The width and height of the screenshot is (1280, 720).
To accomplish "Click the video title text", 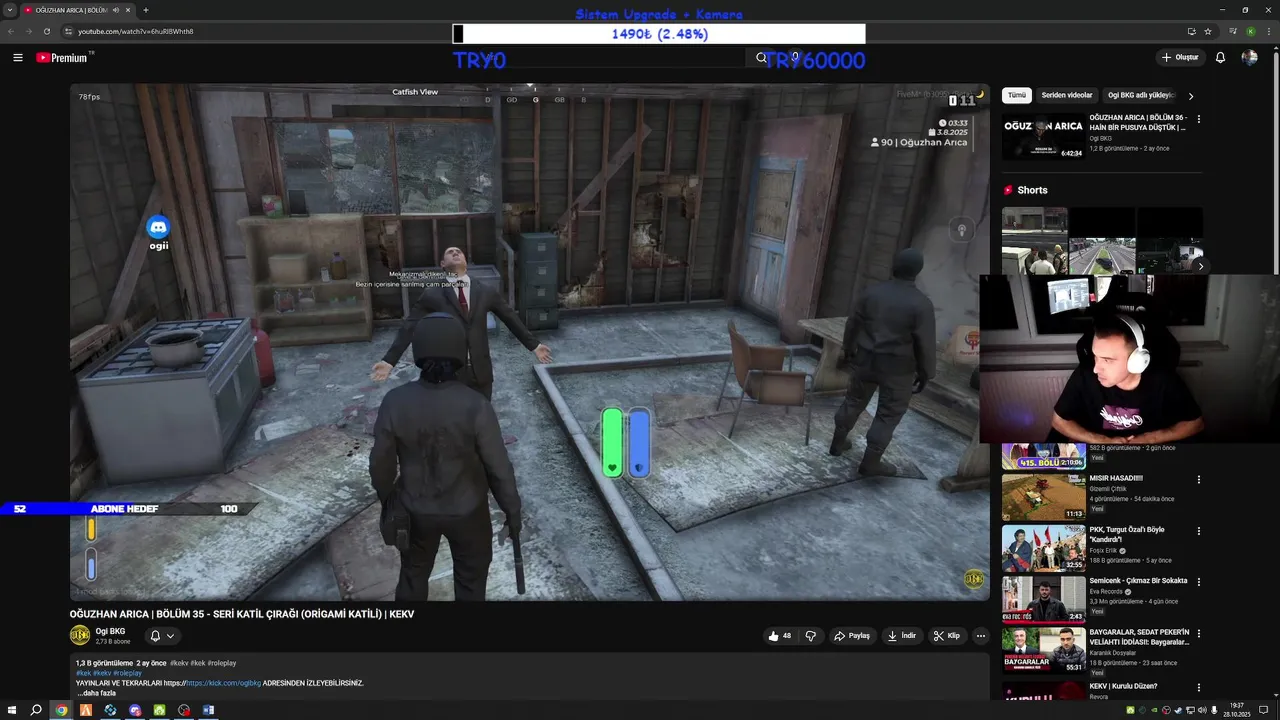I will pos(241,614).
